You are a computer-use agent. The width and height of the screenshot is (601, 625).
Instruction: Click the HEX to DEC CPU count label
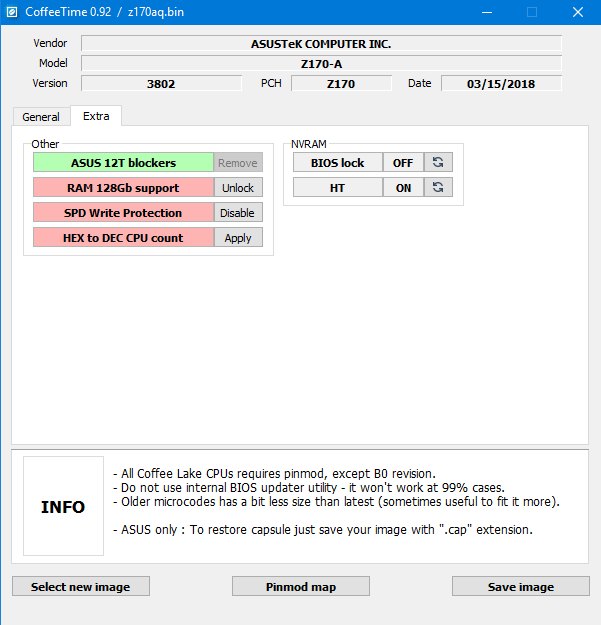point(124,238)
